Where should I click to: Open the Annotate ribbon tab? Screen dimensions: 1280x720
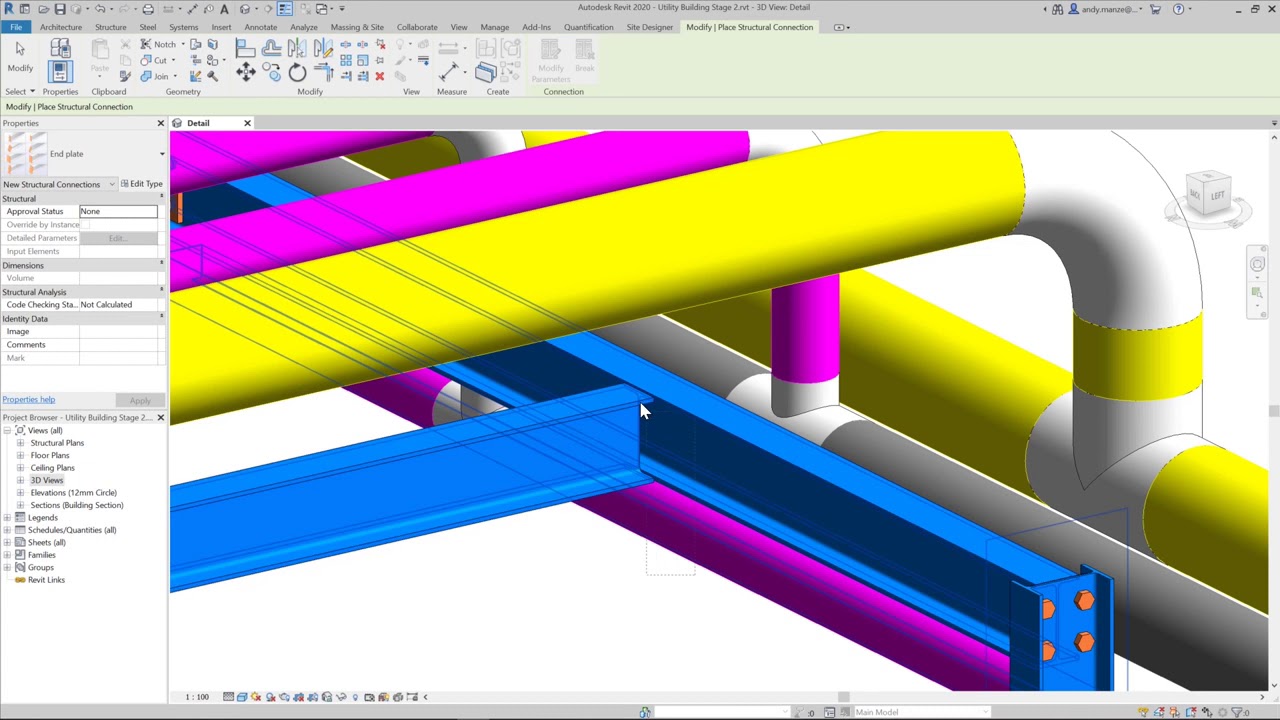click(260, 27)
